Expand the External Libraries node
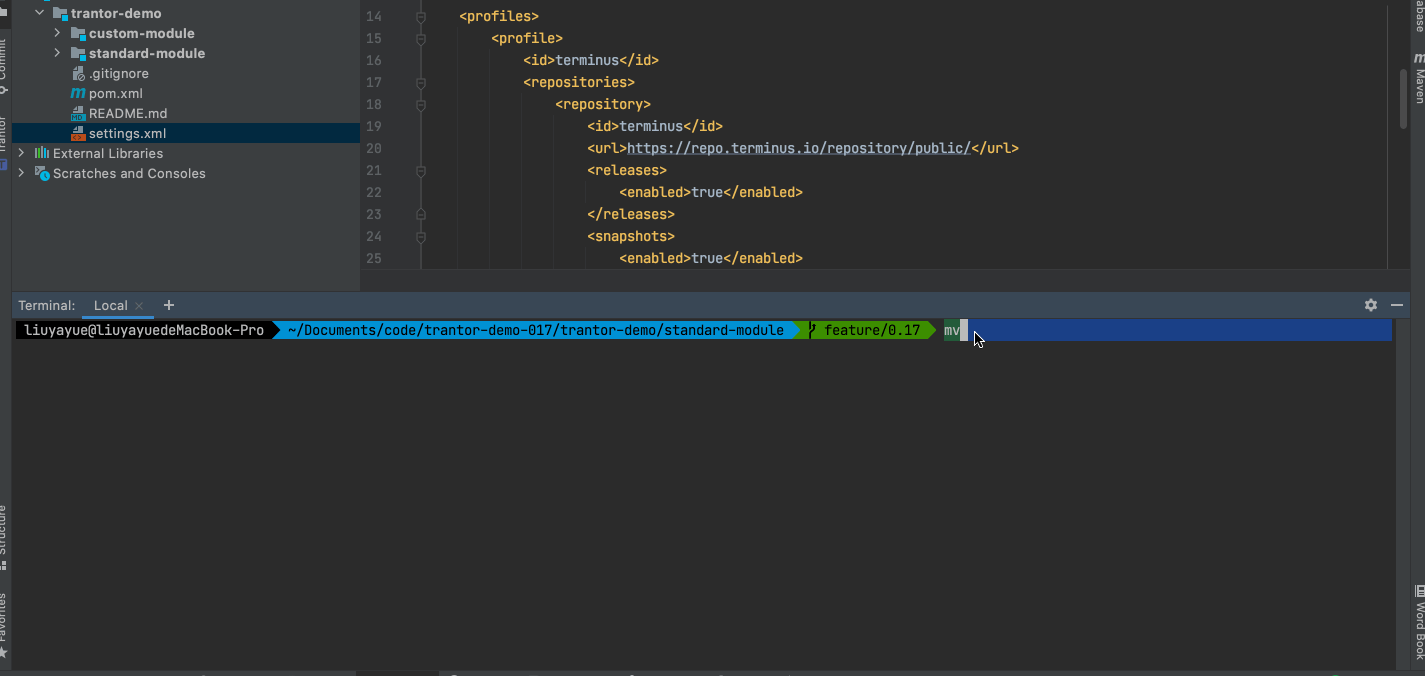This screenshot has width=1425, height=676. 20,153
